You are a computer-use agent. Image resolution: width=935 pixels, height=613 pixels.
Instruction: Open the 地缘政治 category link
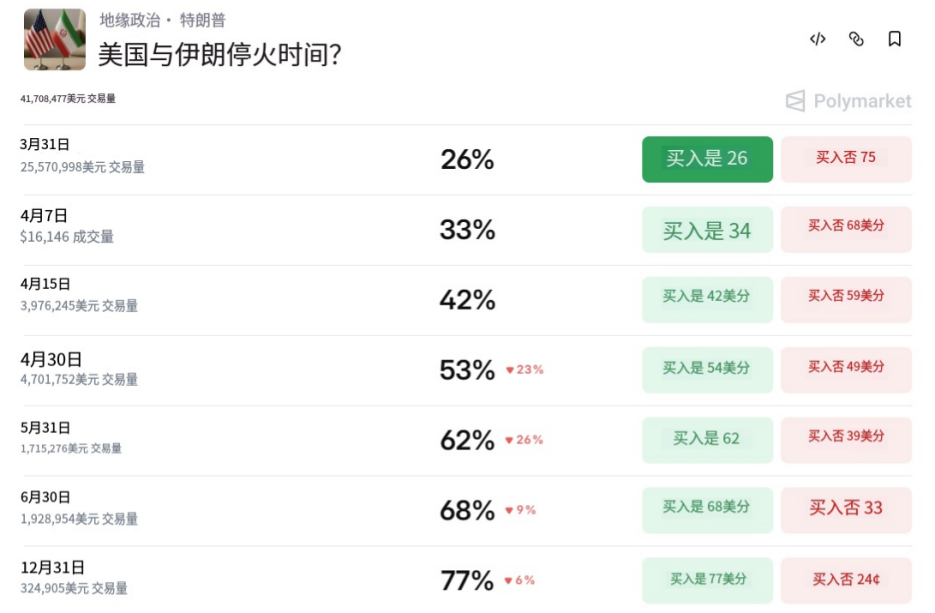(x=130, y=20)
